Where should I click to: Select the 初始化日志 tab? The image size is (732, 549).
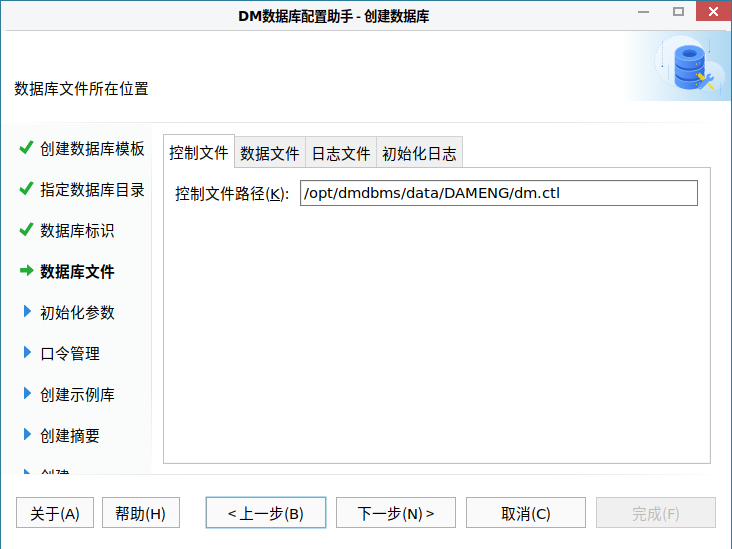[419, 153]
